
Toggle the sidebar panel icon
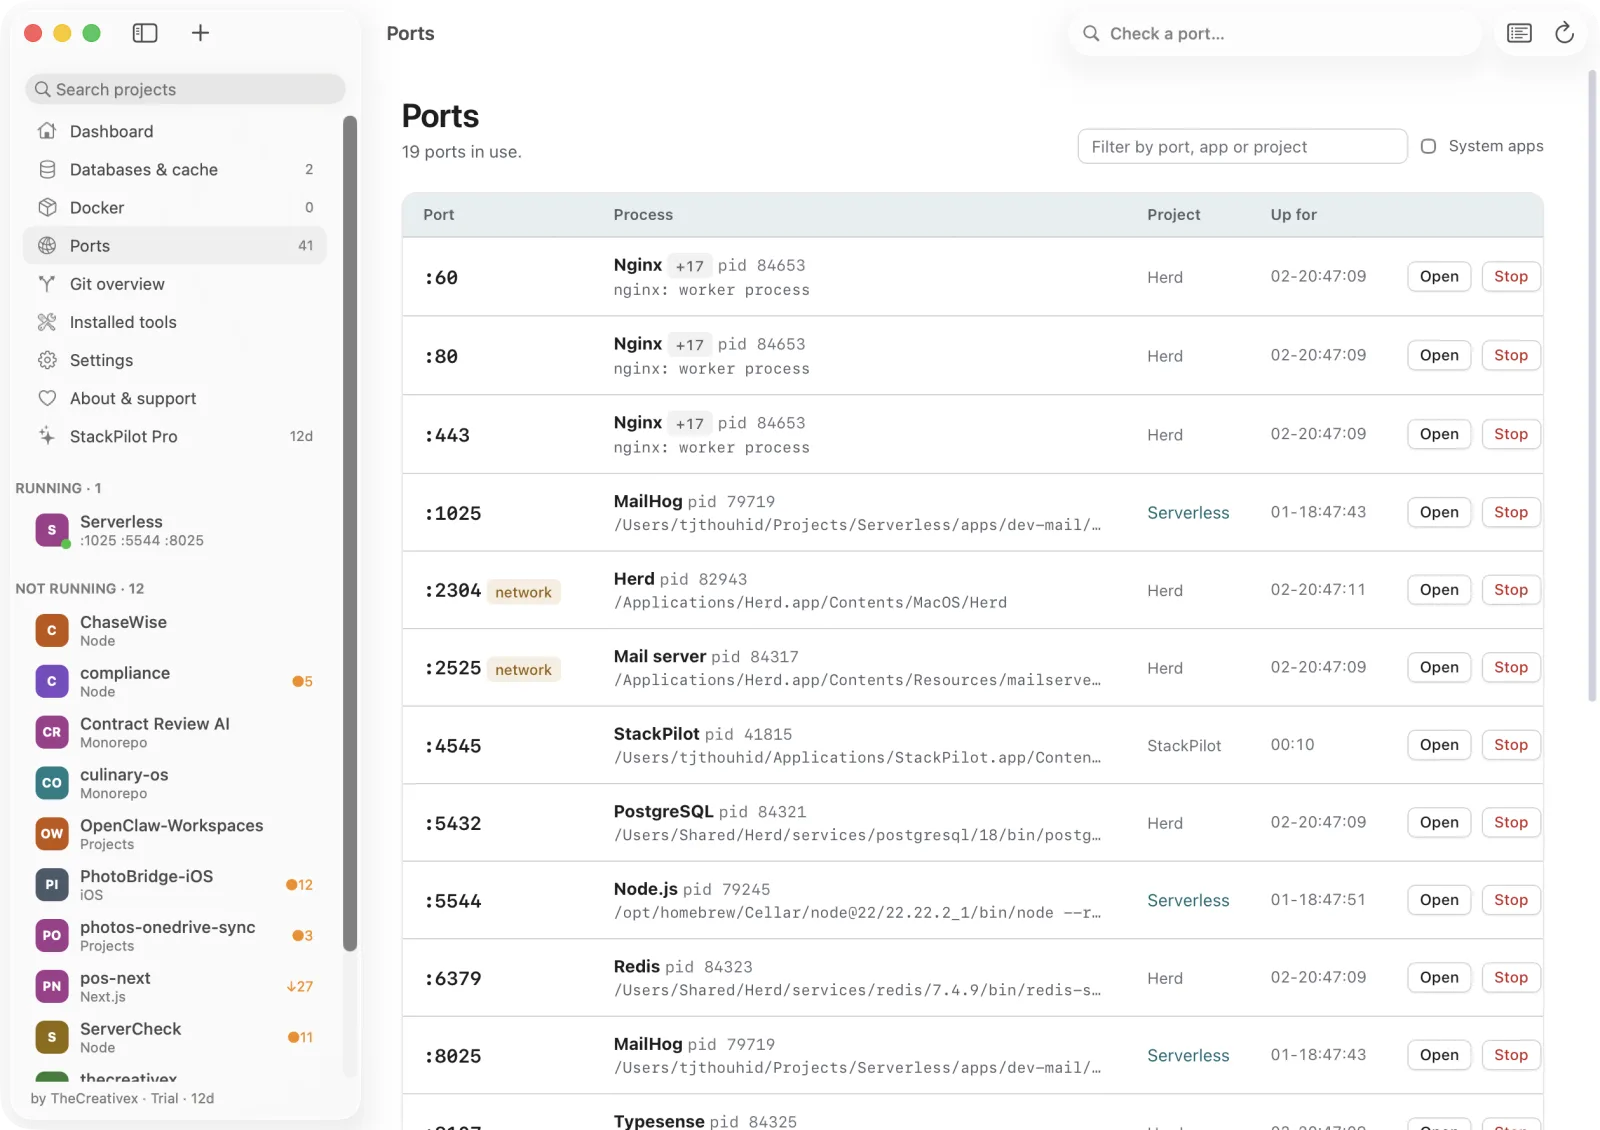pos(145,33)
